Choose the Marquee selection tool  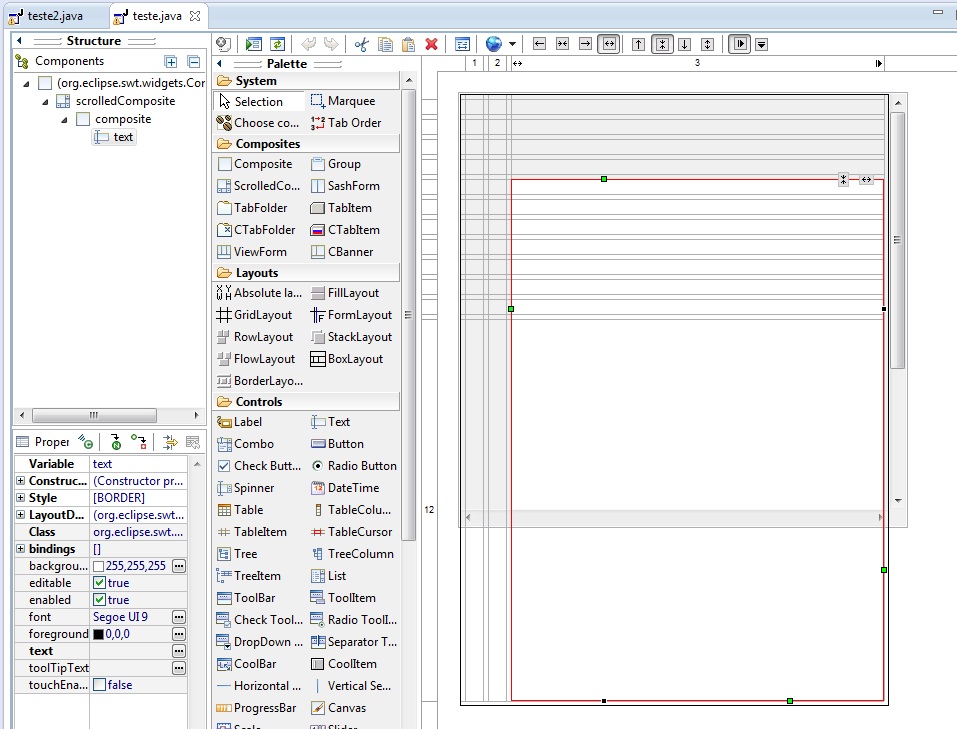tap(343, 101)
